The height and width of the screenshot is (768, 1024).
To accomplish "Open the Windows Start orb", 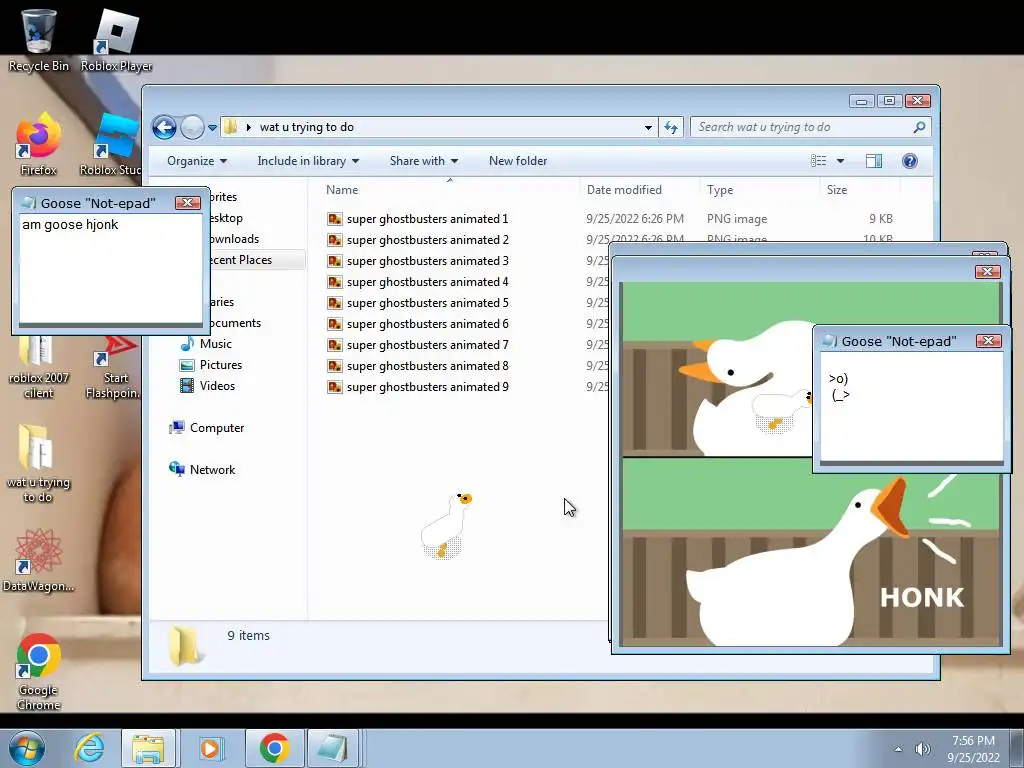I will pyautogui.click(x=27, y=748).
